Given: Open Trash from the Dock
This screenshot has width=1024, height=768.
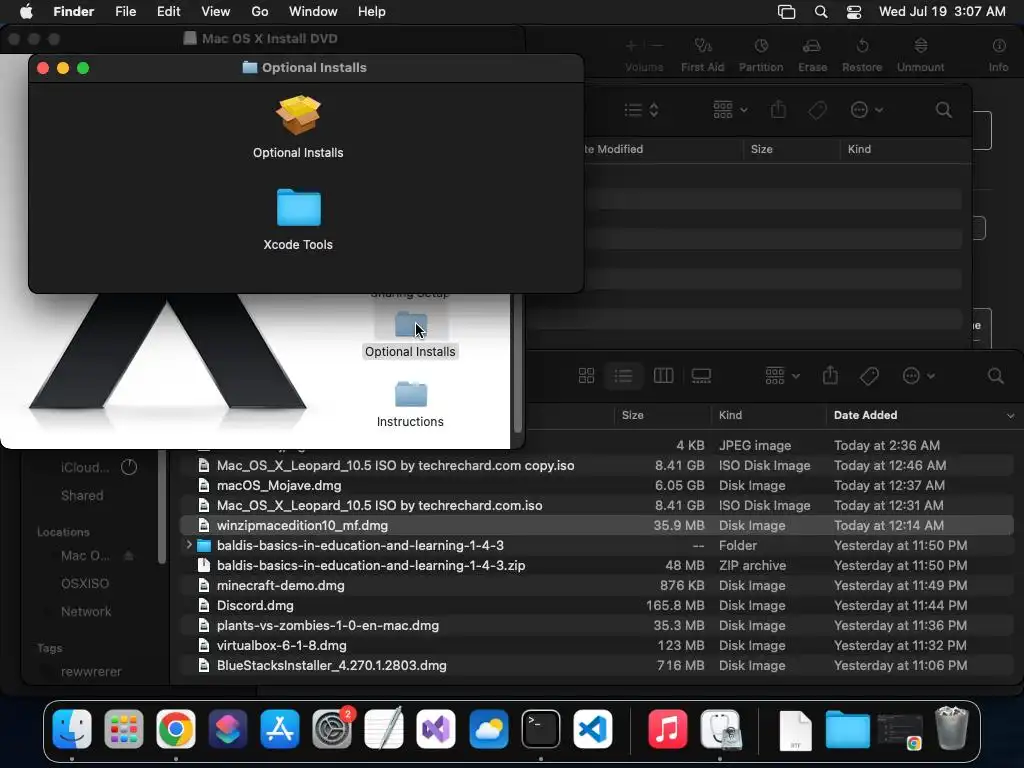Looking at the screenshot, I should [x=952, y=729].
